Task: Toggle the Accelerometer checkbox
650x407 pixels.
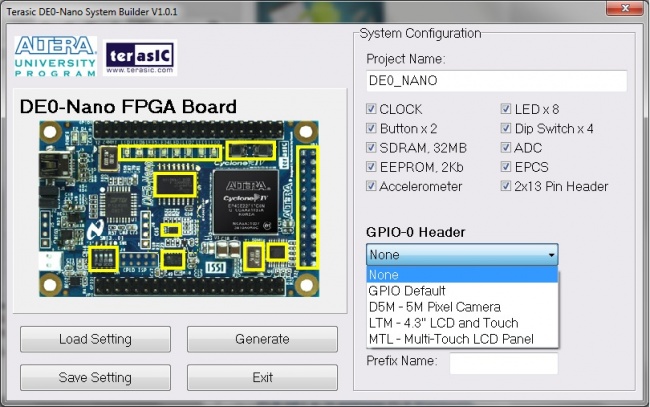Action: point(371,186)
